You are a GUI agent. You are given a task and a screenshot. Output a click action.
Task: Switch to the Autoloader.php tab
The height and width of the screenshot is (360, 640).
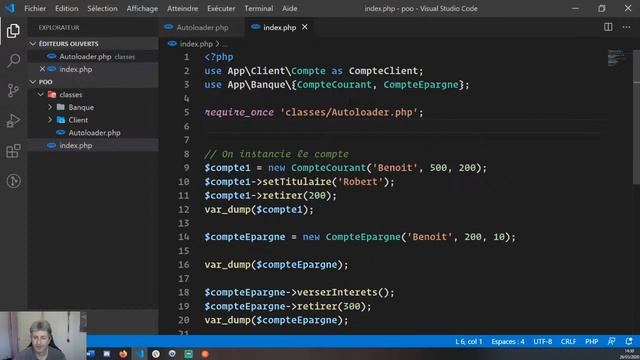(x=202, y=27)
